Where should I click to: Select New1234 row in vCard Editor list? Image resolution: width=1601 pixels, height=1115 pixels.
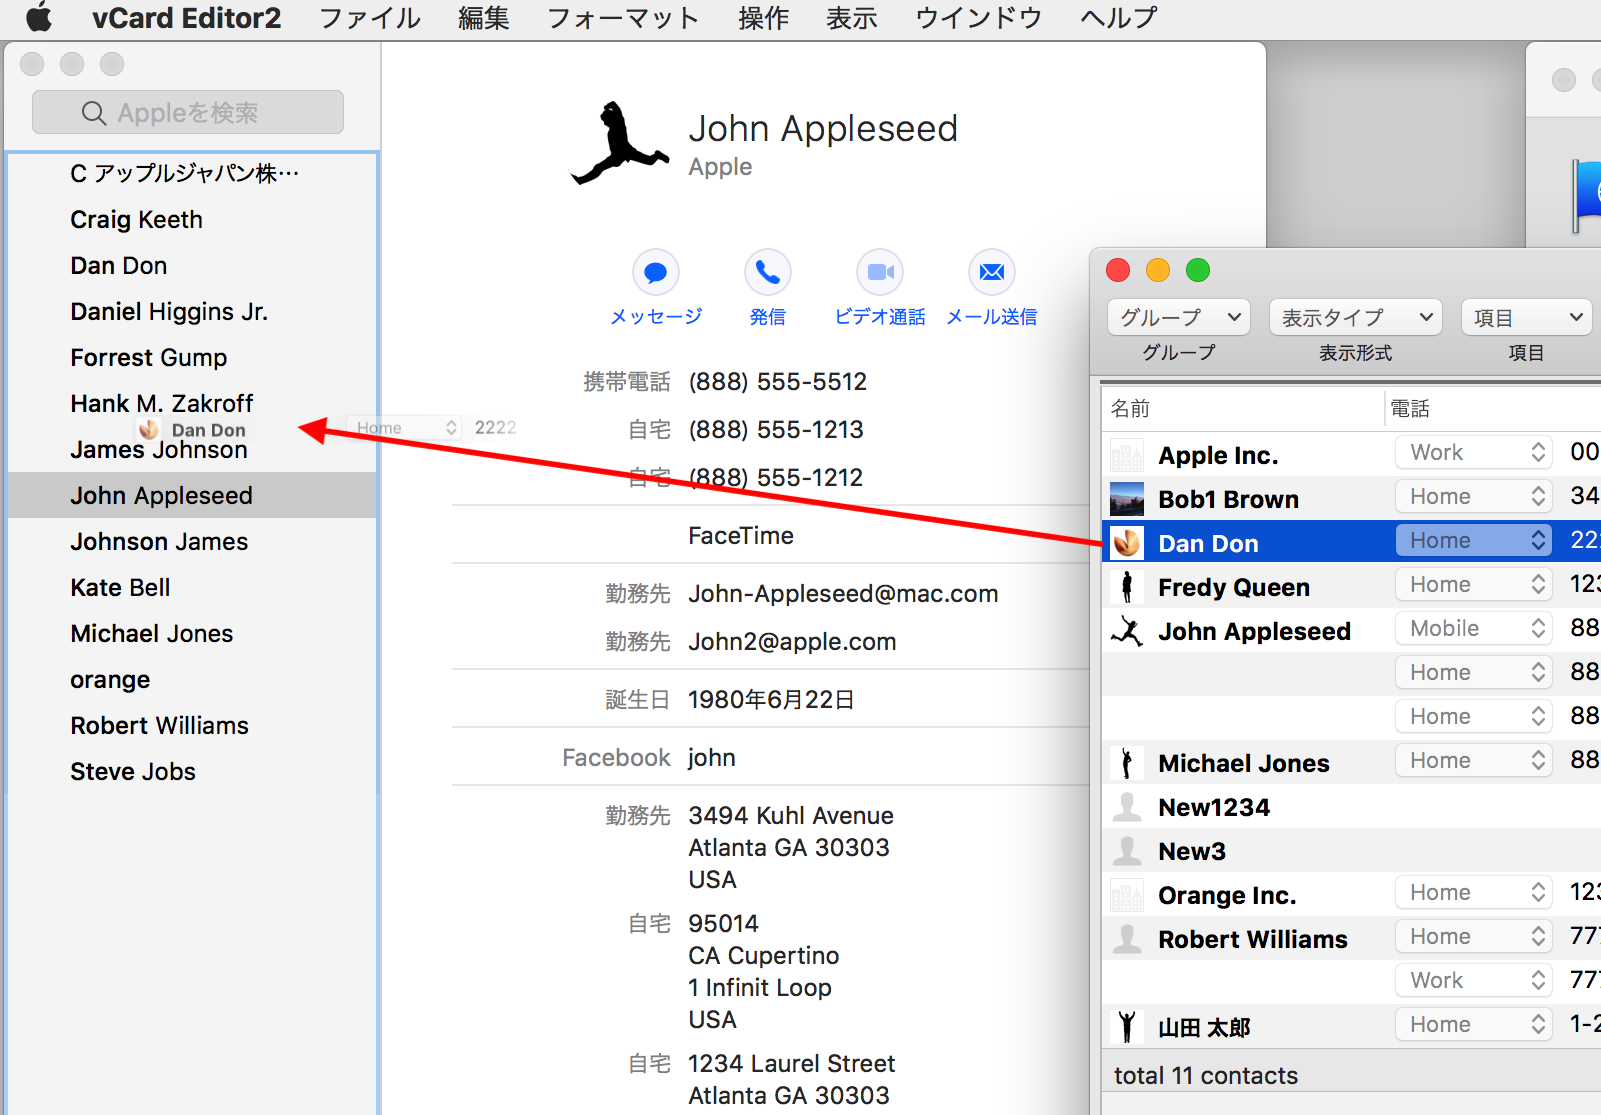click(1351, 807)
